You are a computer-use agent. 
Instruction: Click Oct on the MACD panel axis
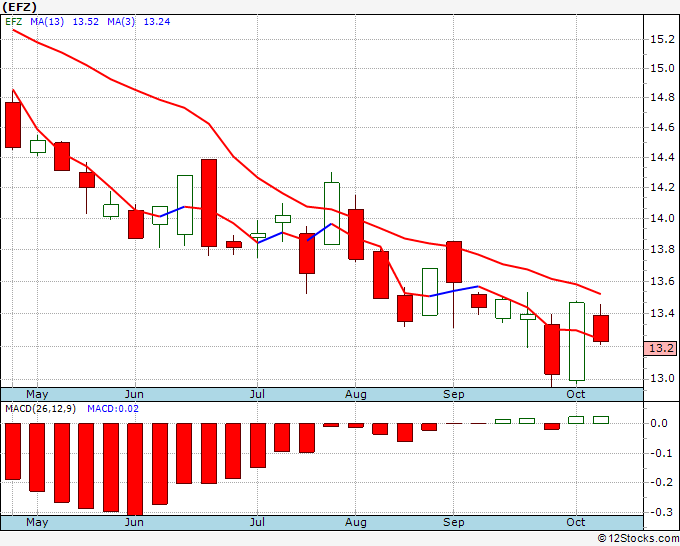click(x=576, y=522)
